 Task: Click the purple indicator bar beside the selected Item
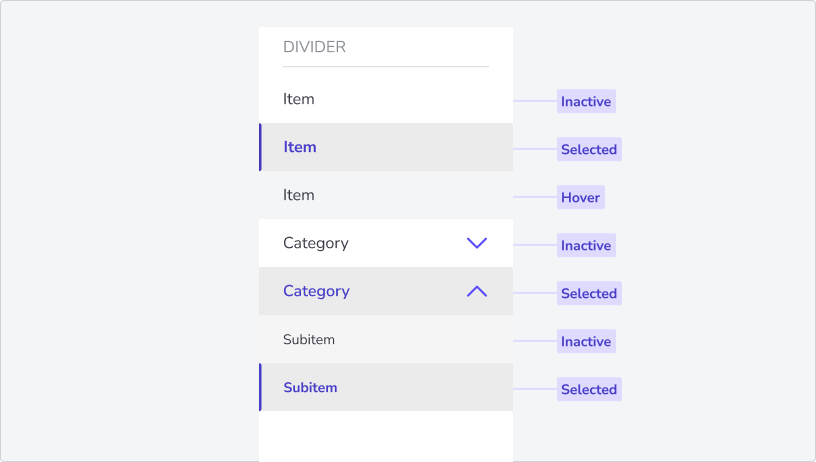point(260,147)
